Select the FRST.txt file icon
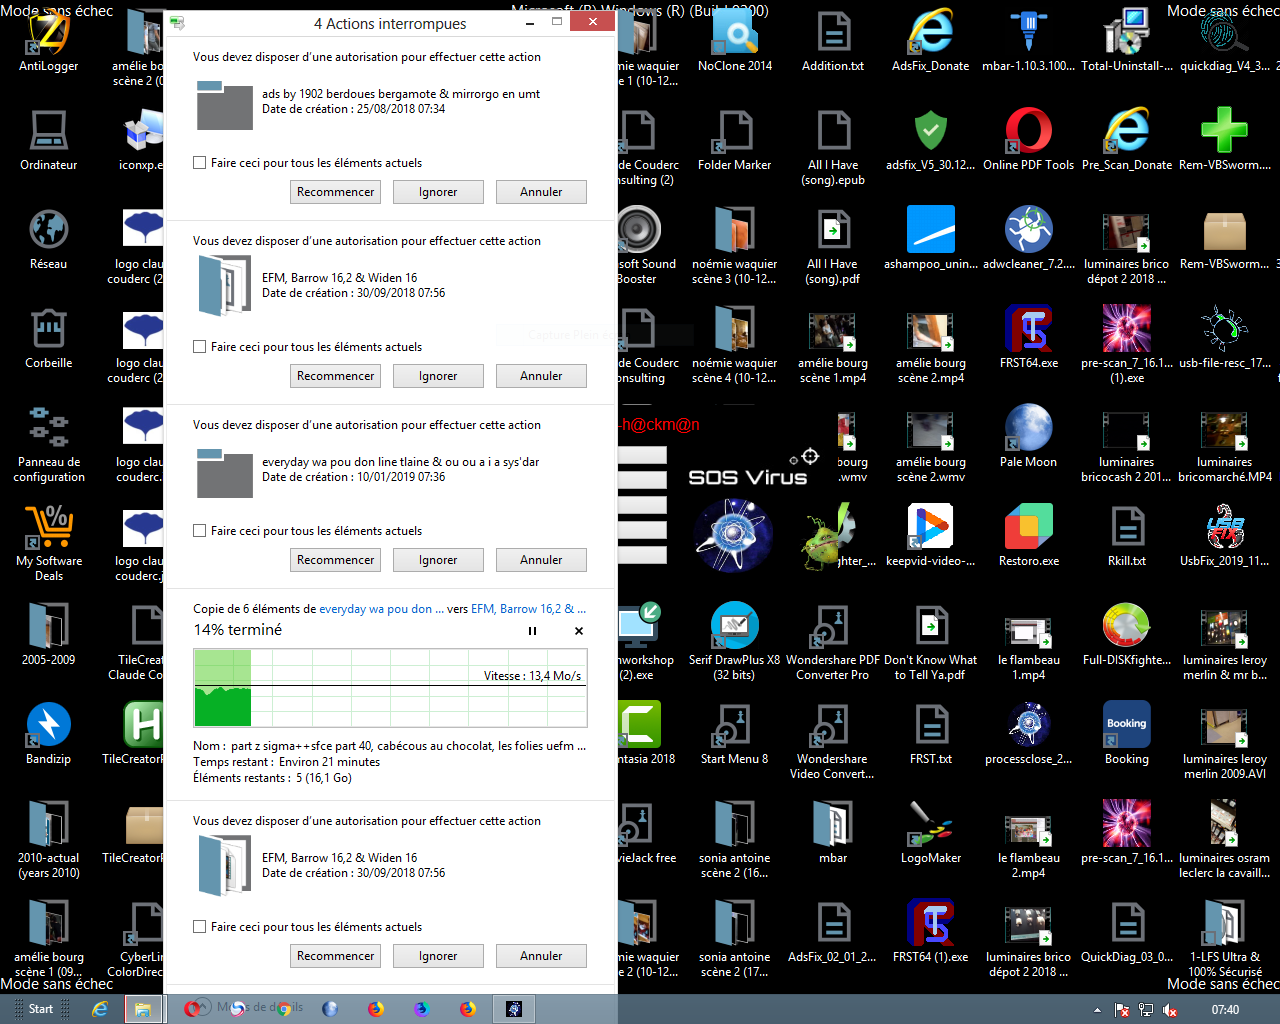This screenshot has height=1024, width=1280. coord(930,735)
